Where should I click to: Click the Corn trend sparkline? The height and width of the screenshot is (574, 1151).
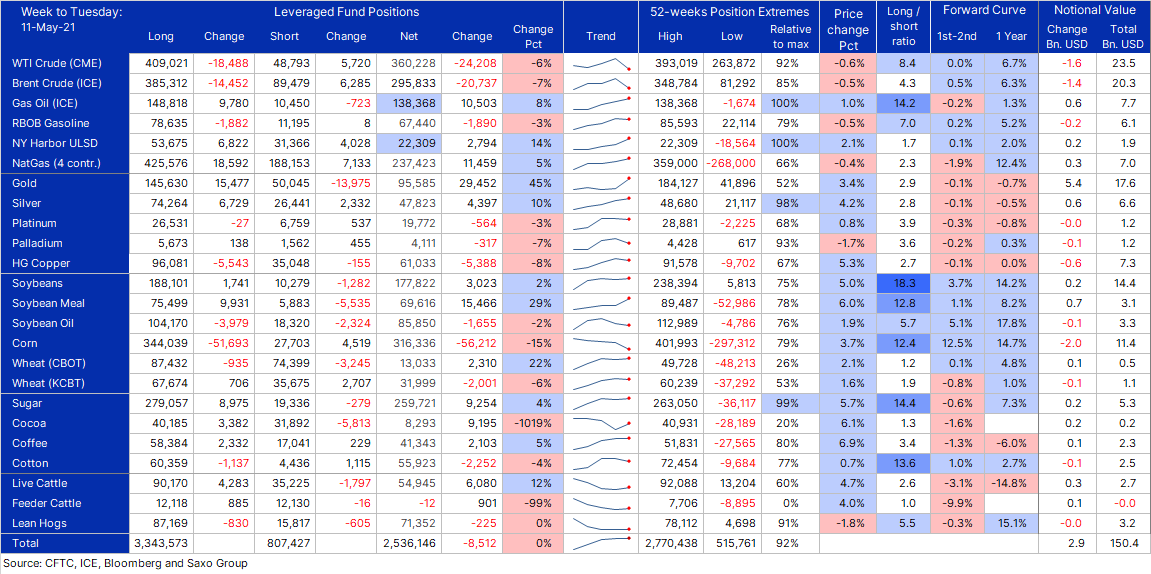click(601, 344)
